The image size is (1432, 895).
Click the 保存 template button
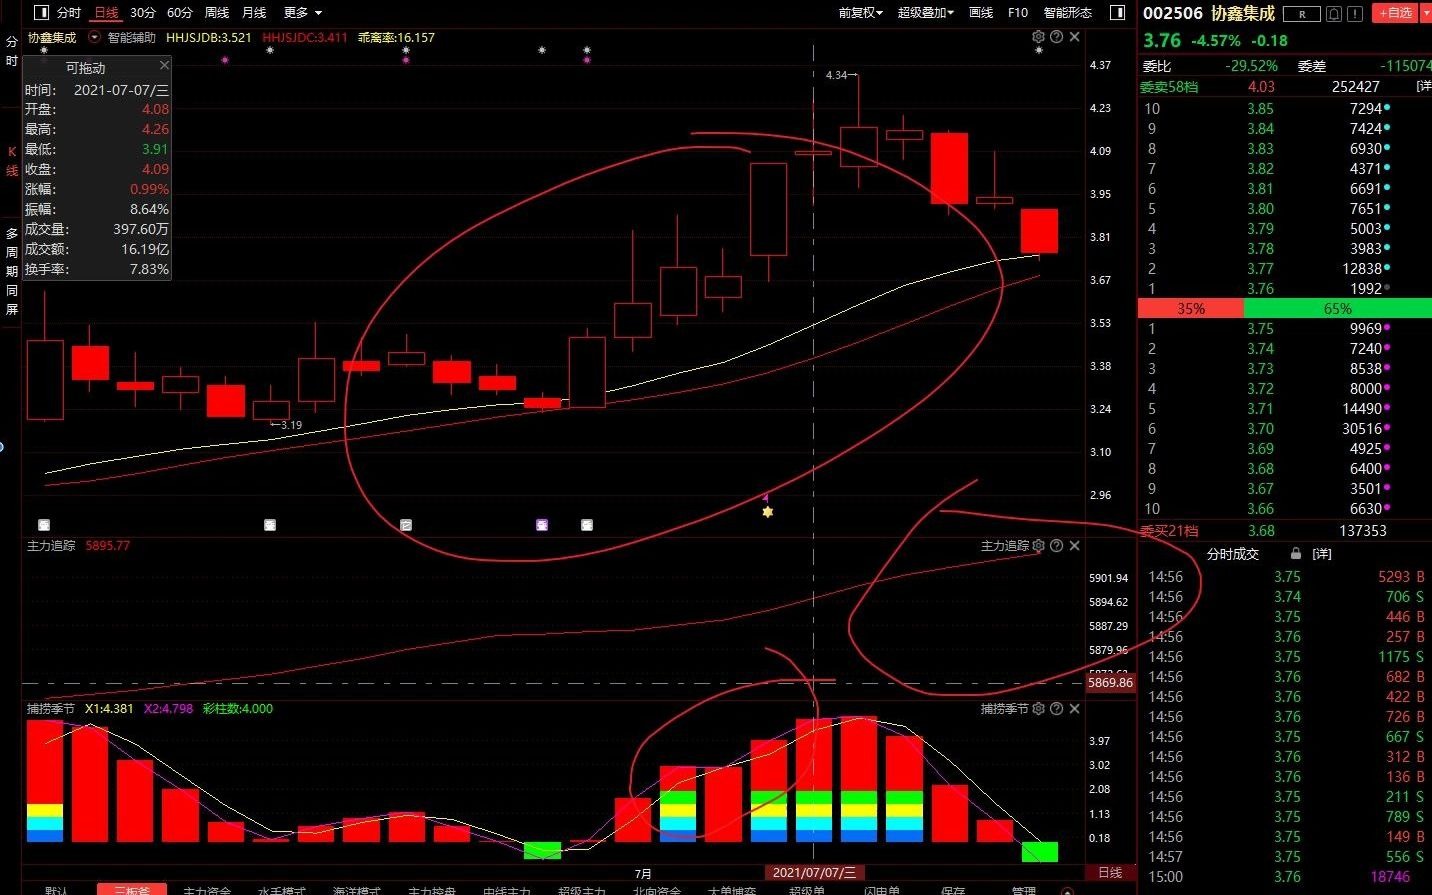click(953, 889)
